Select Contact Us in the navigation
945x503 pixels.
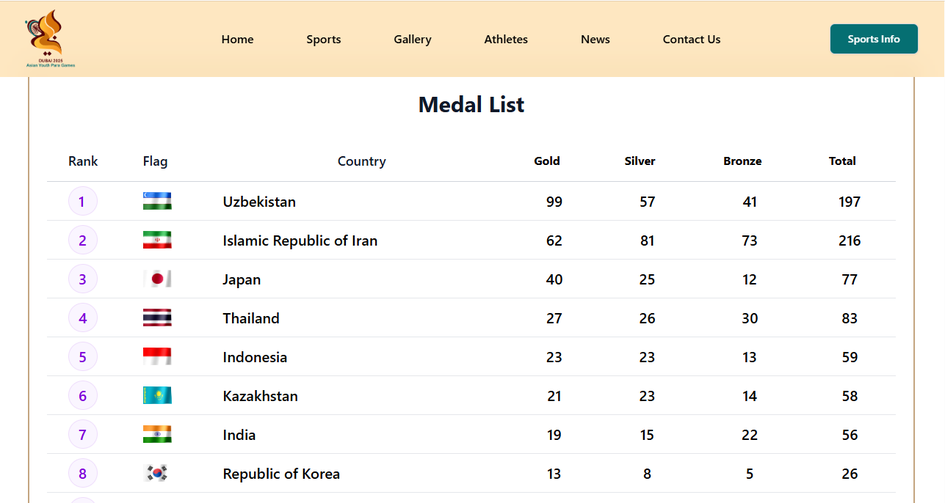(691, 40)
